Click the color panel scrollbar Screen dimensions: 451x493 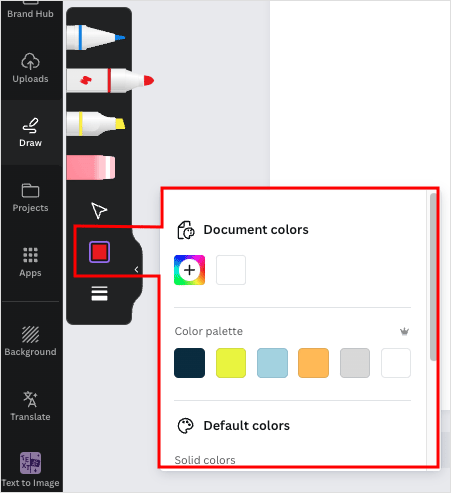click(x=433, y=277)
